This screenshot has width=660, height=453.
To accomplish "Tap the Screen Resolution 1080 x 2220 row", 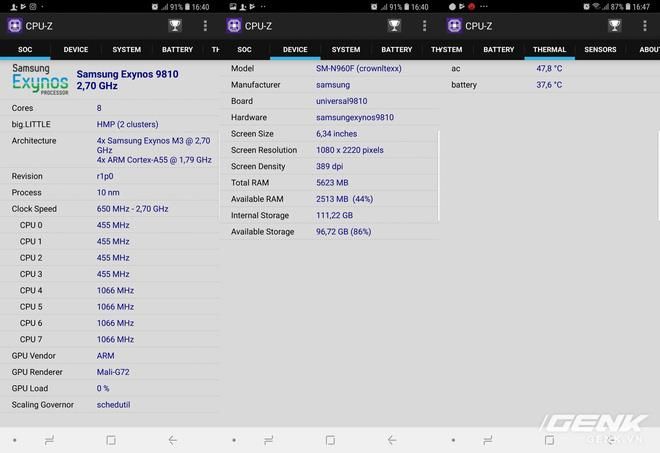I will 330,150.
